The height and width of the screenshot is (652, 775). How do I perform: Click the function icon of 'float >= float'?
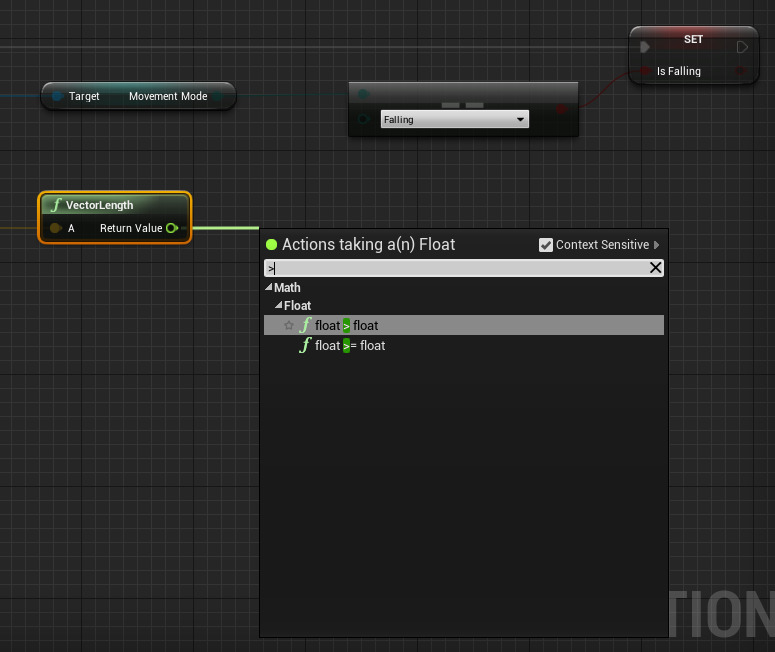[x=305, y=345]
